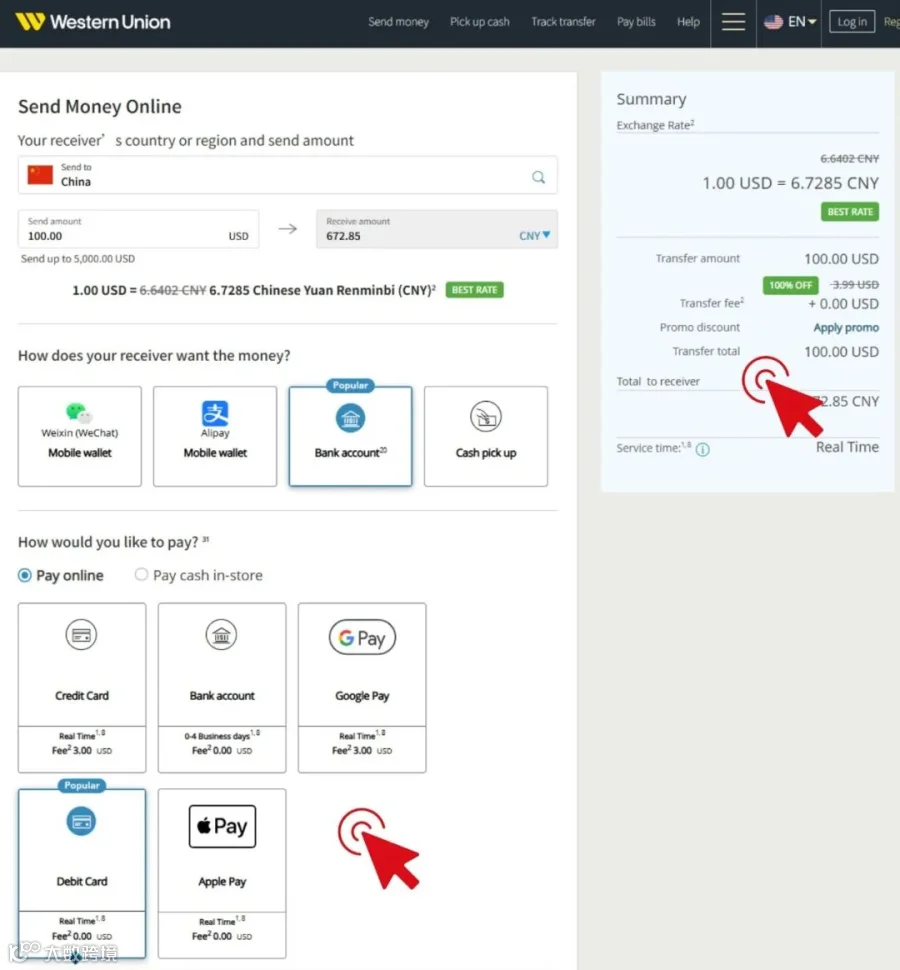Click the 100% OFF badge
Image resolution: width=900 pixels, height=970 pixels.
790,285
